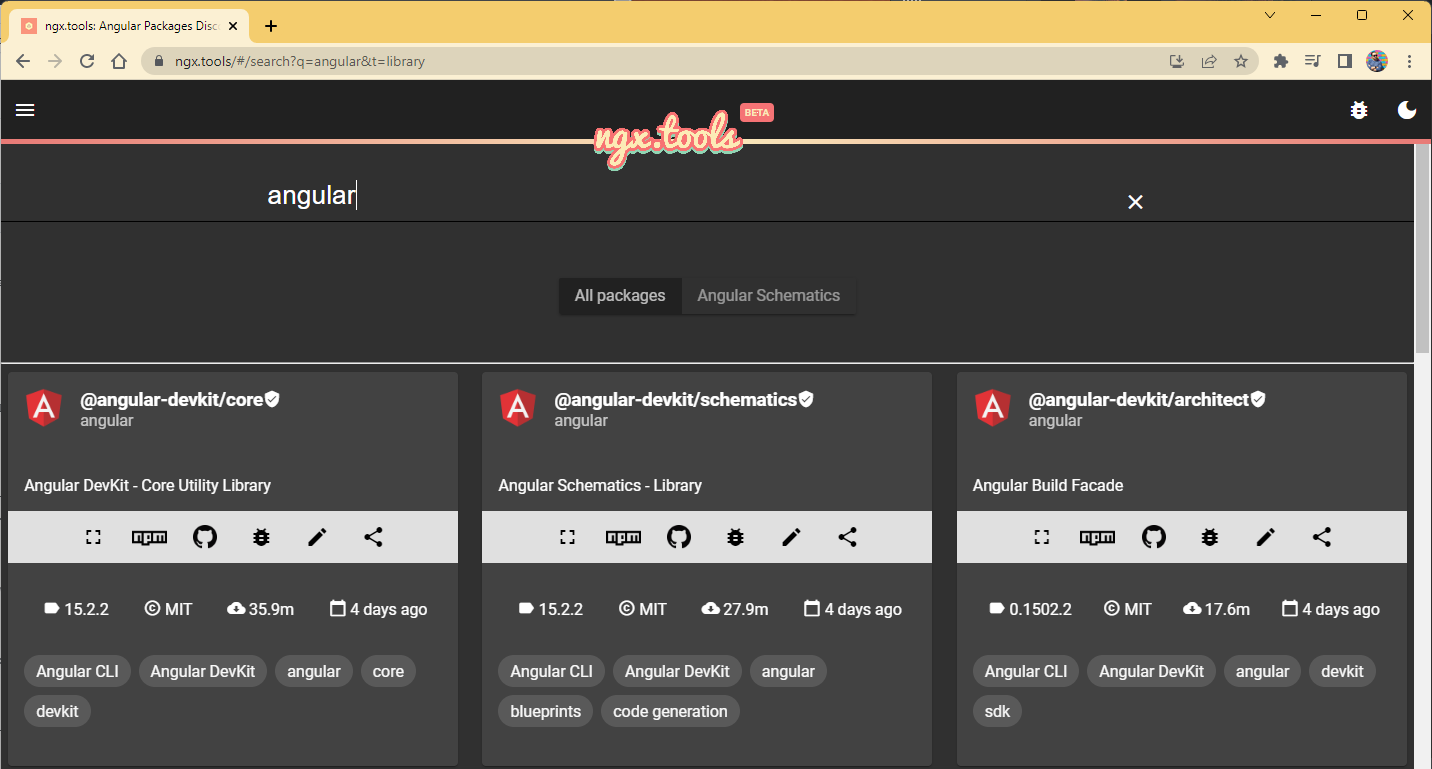Click the 35.9m downloads value
This screenshot has height=769, width=1432.
tap(271, 609)
